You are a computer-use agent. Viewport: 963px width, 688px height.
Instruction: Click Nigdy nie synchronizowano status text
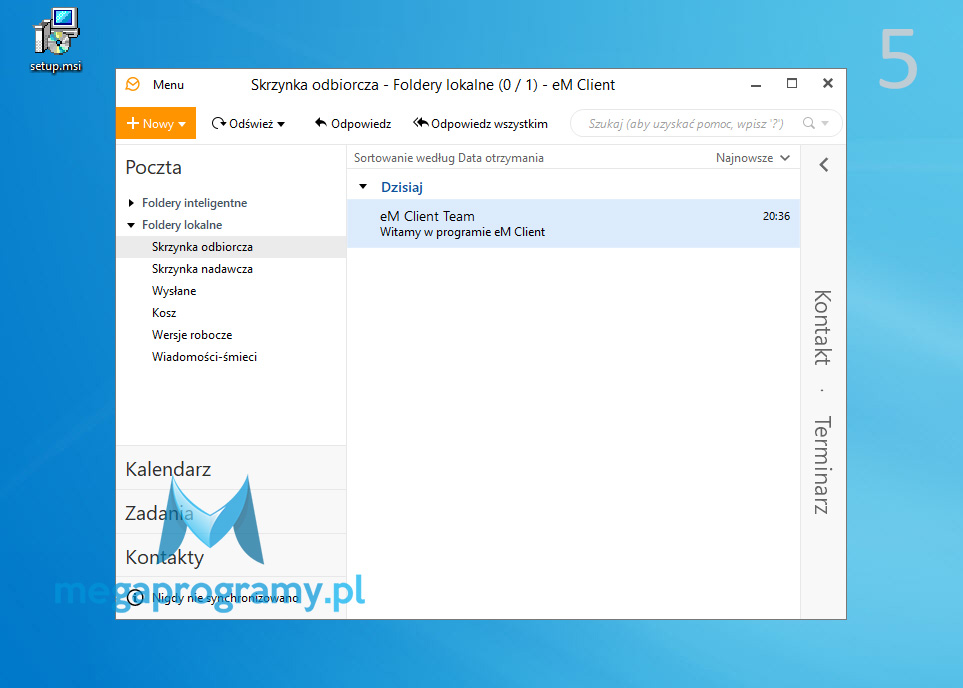(x=225, y=598)
